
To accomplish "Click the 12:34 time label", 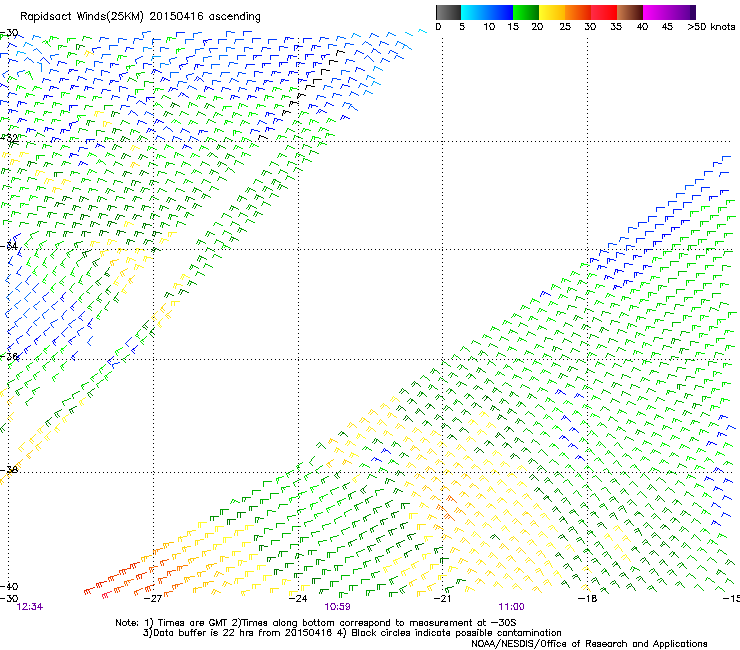I will [x=30, y=607].
